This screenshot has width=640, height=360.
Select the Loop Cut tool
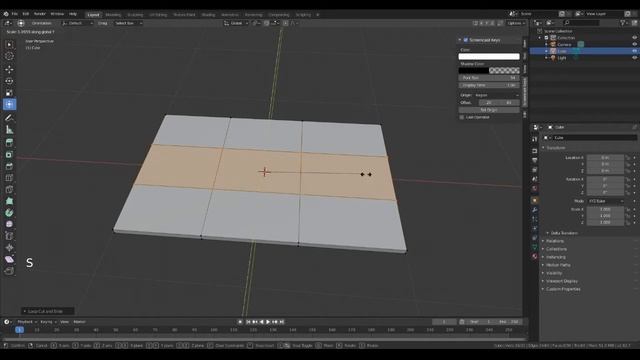pyautogui.click(x=9, y=178)
